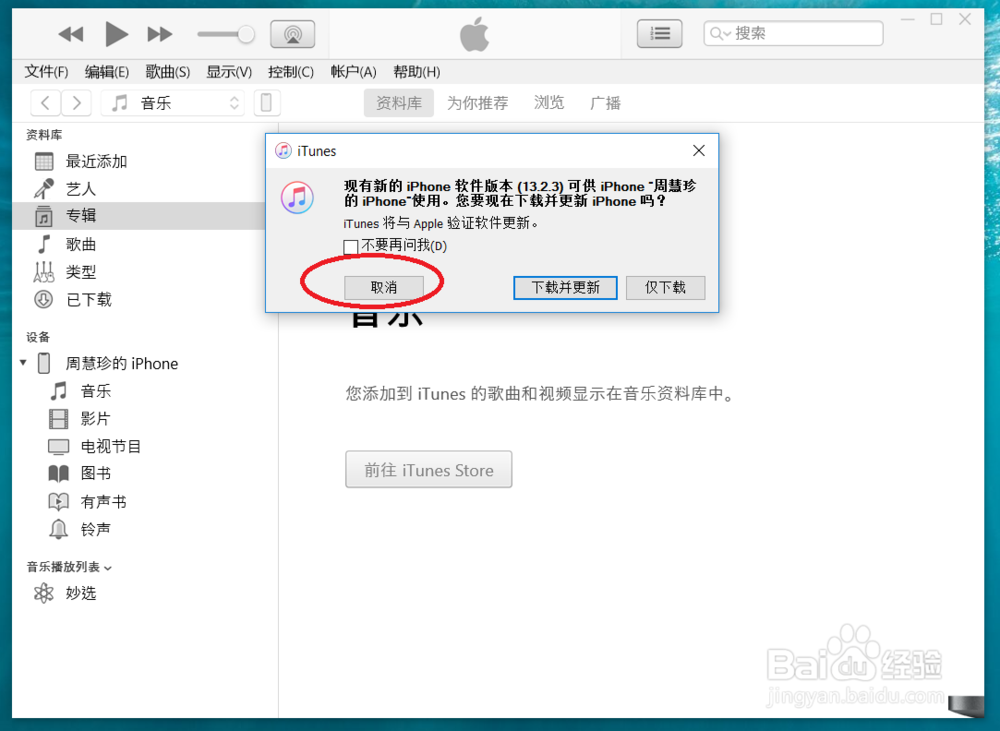
Task: Click the calendar icon beside 最近添加
Action: click(44, 161)
